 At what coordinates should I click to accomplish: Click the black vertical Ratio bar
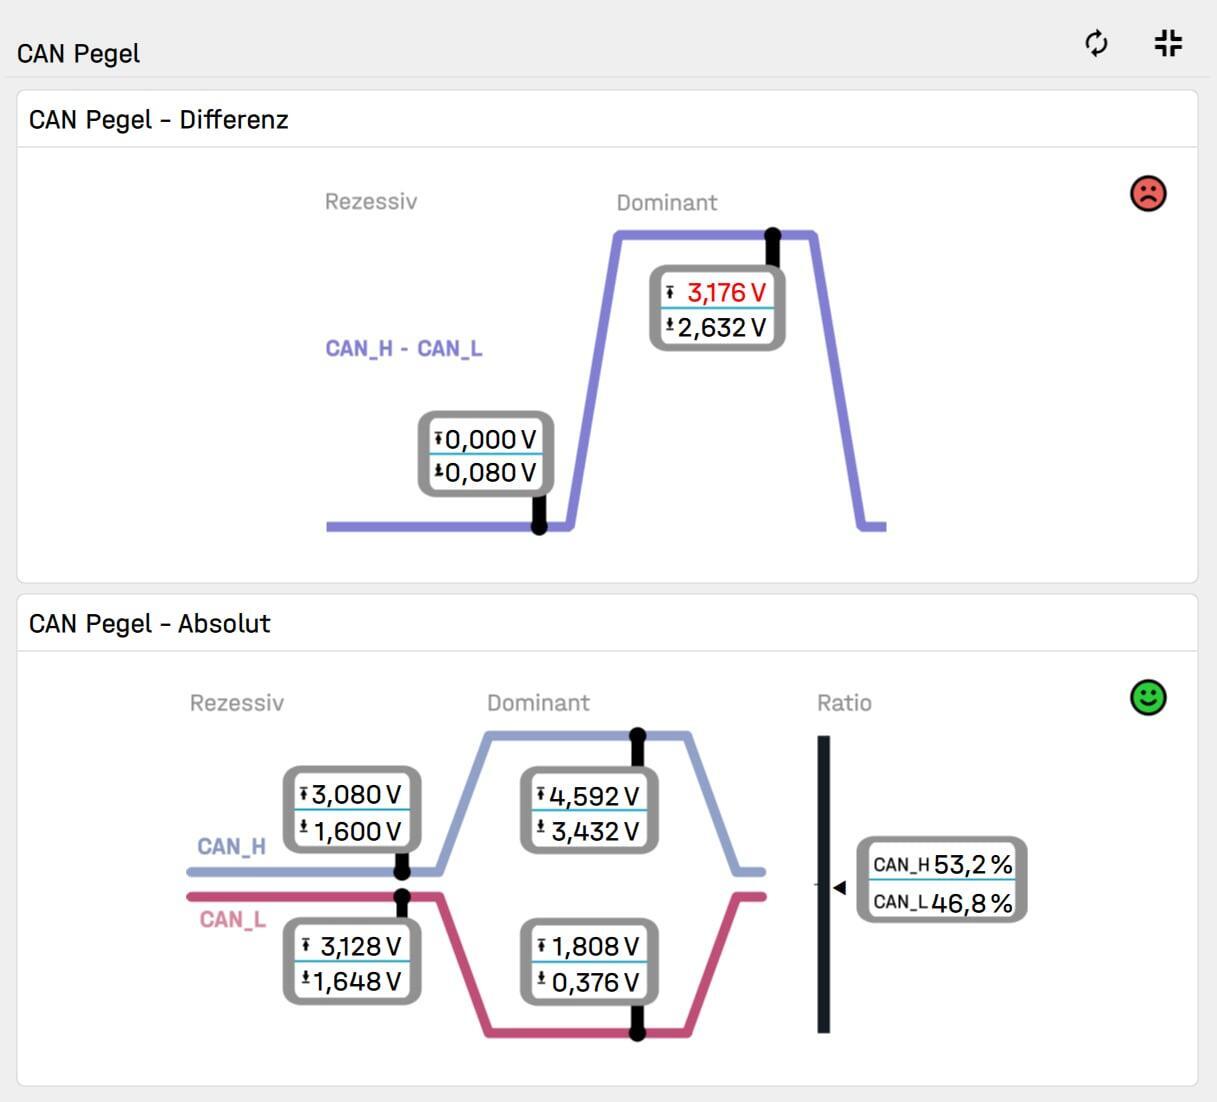pos(824,960)
